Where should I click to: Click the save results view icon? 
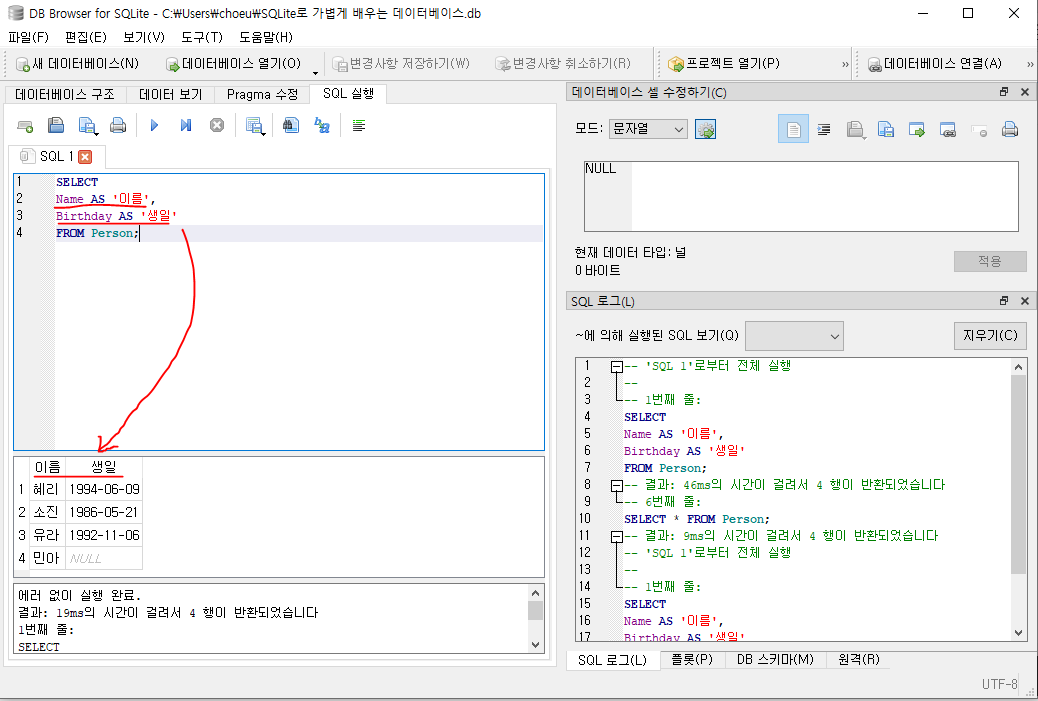tap(254, 126)
